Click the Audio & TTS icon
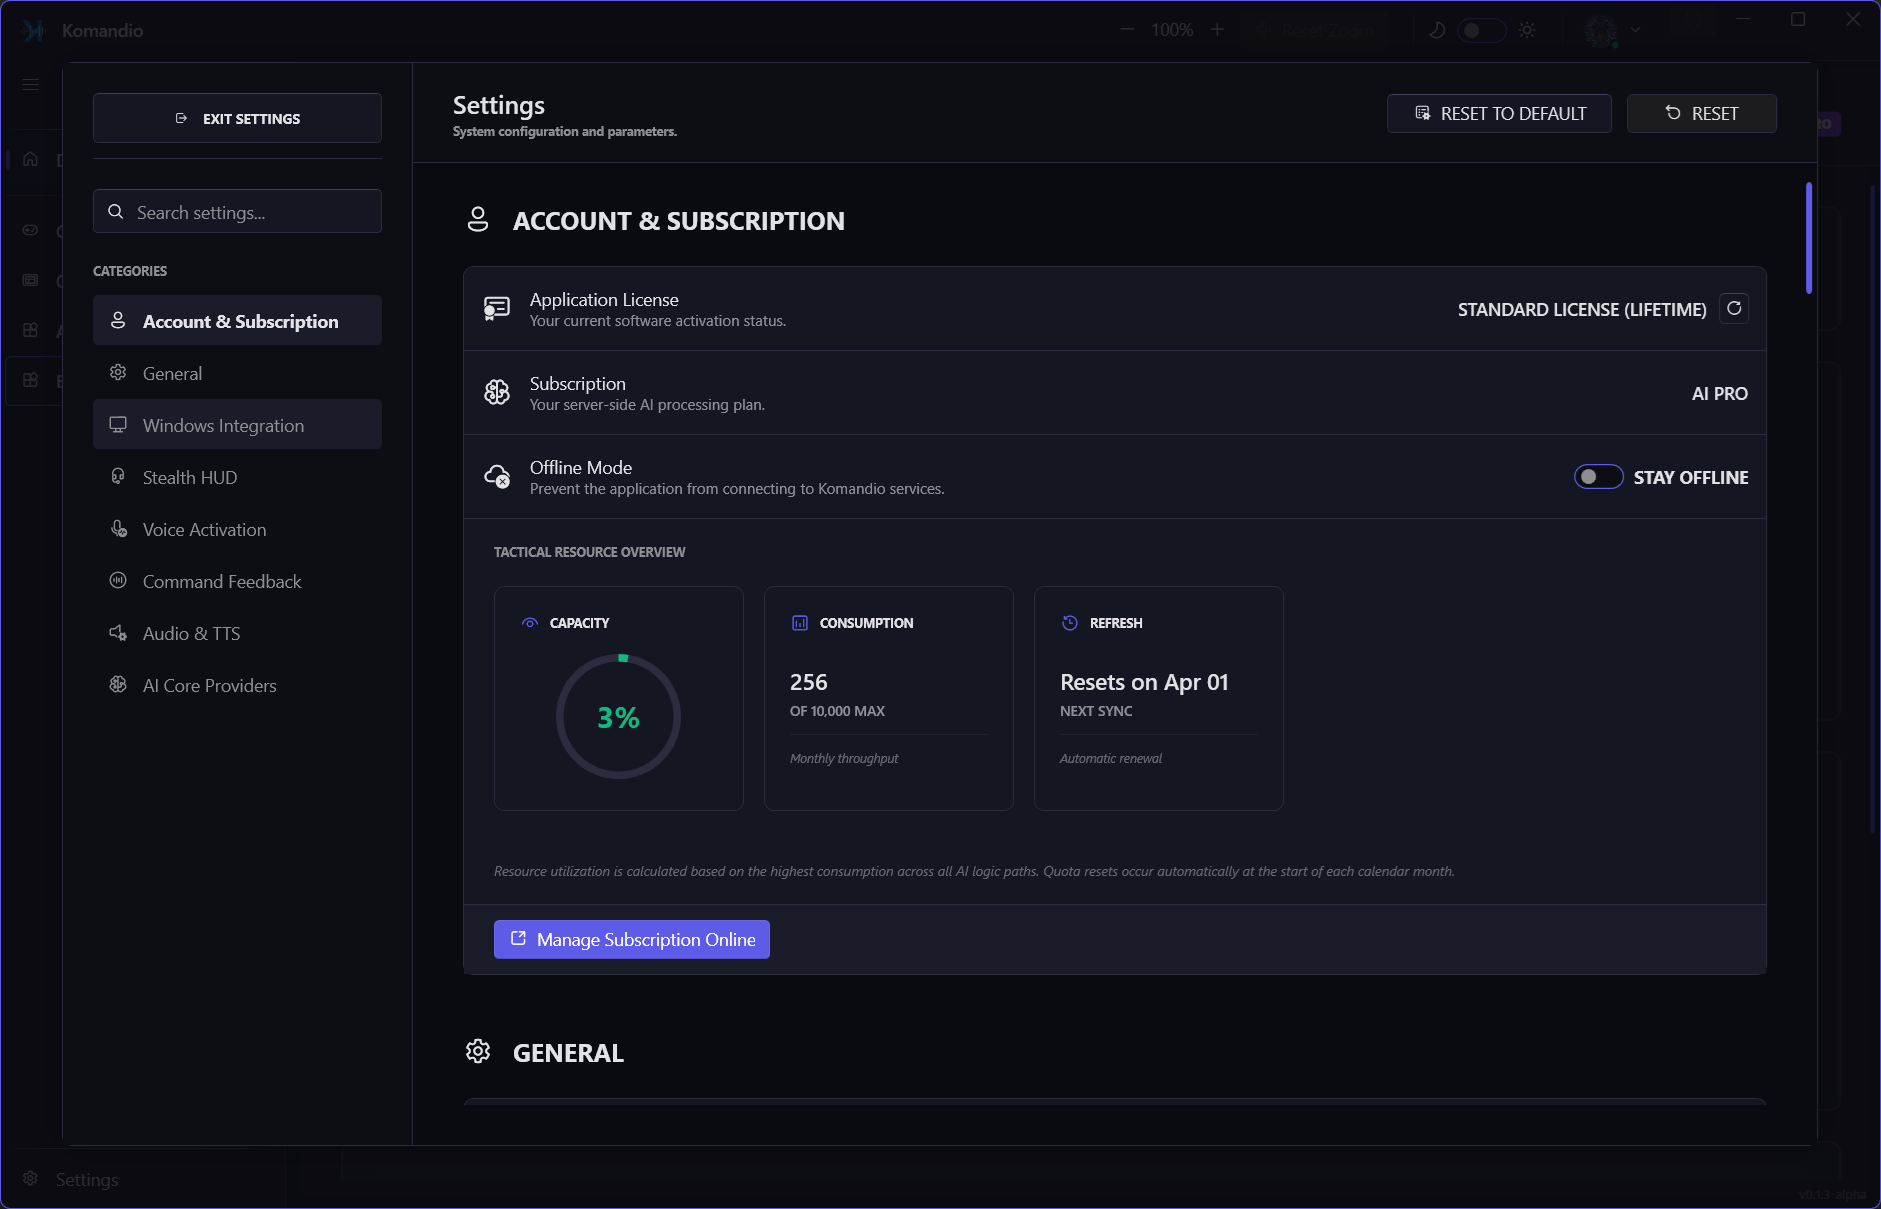 pos(118,633)
